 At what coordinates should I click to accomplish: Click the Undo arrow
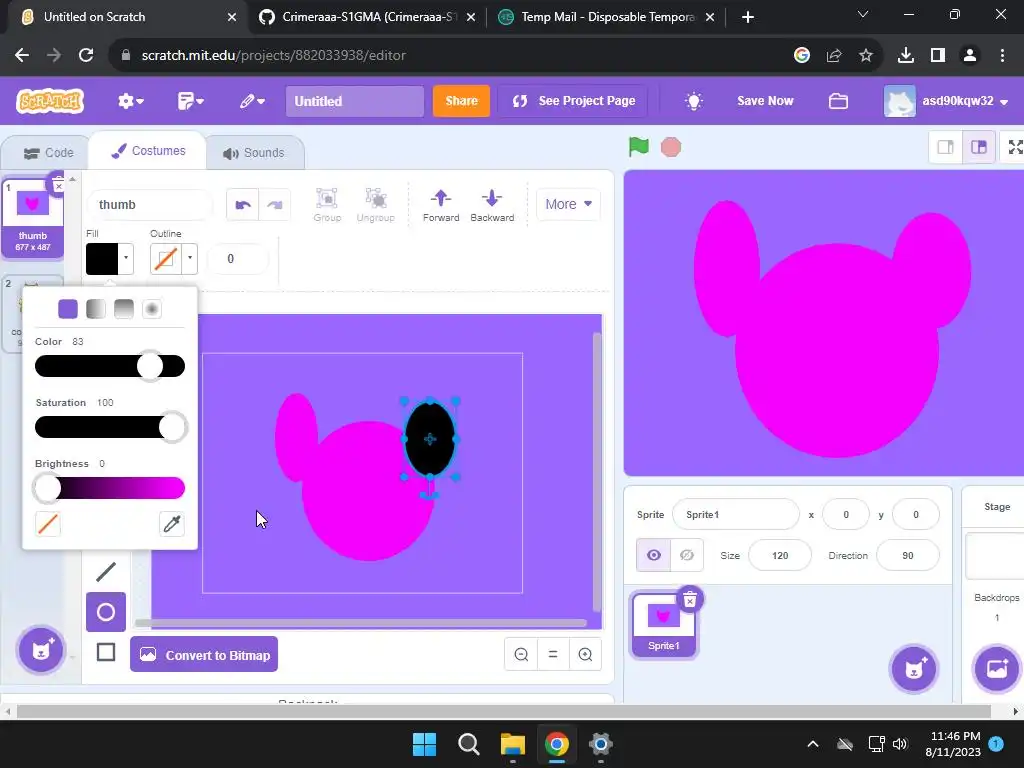click(243, 204)
